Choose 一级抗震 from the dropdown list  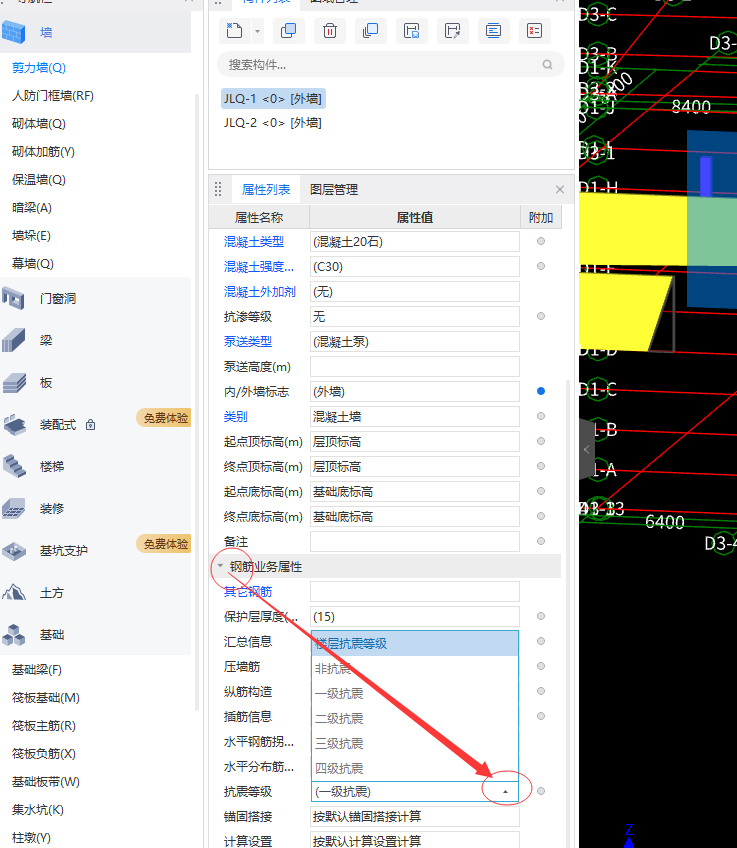click(415, 693)
